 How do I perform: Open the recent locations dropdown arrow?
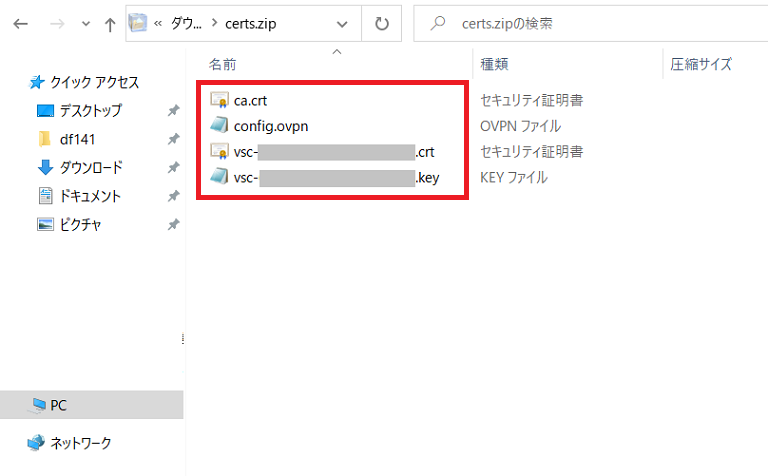click(x=84, y=24)
